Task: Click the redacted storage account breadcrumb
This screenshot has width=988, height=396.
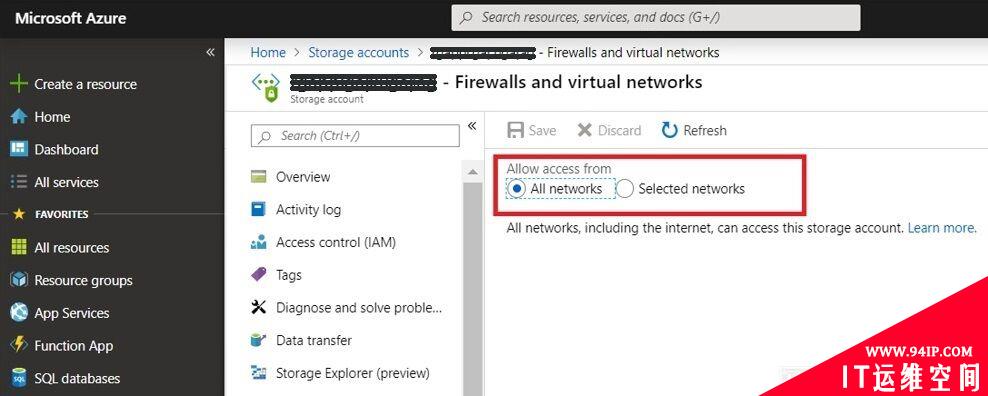Action: pyautogui.click(x=482, y=52)
